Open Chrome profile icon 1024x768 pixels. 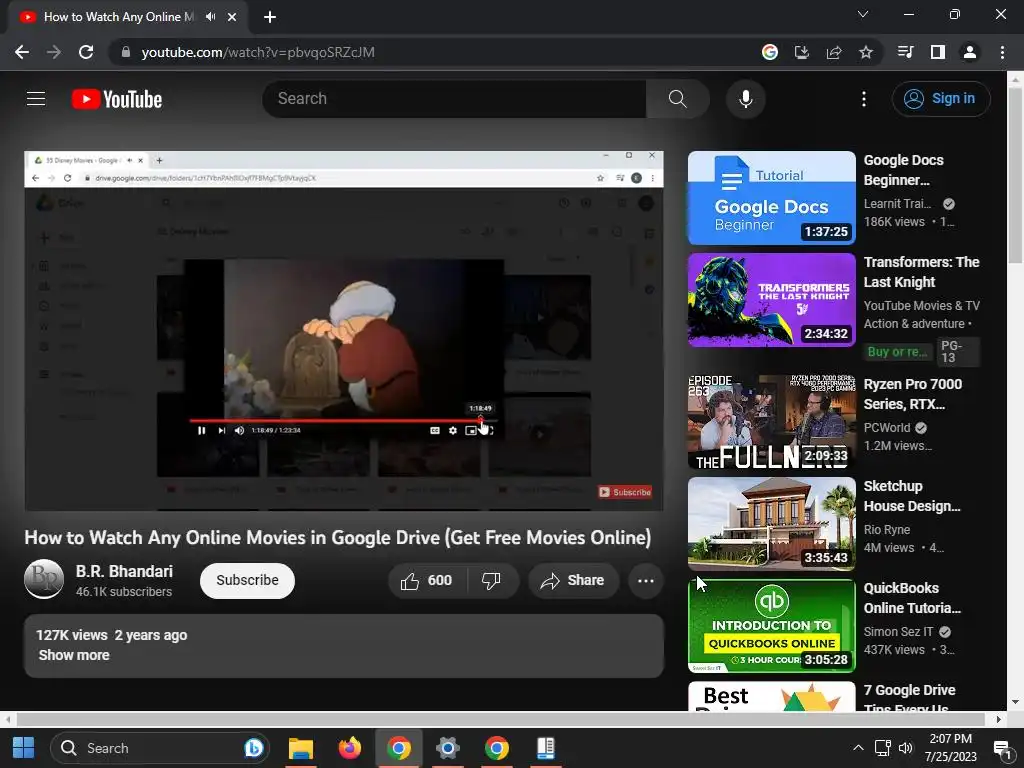click(969, 52)
